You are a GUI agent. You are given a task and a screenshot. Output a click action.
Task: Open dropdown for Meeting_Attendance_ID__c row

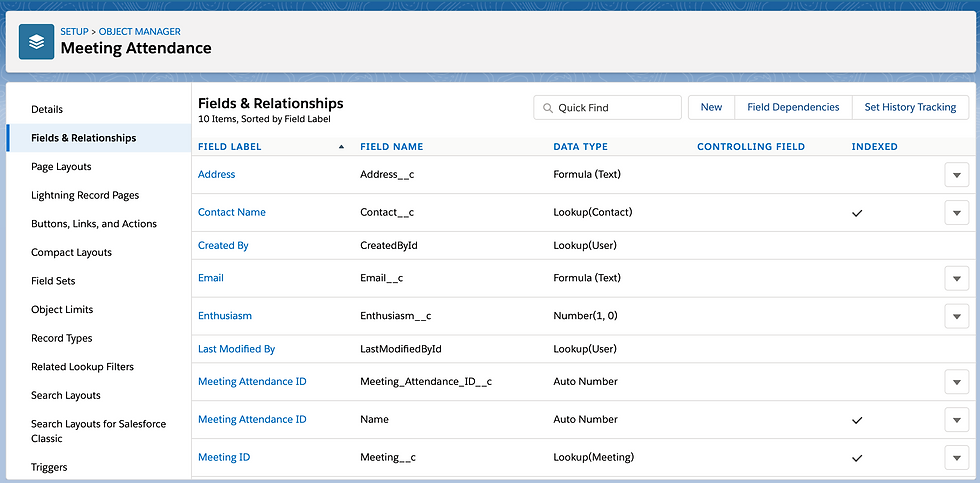pos(956,382)
